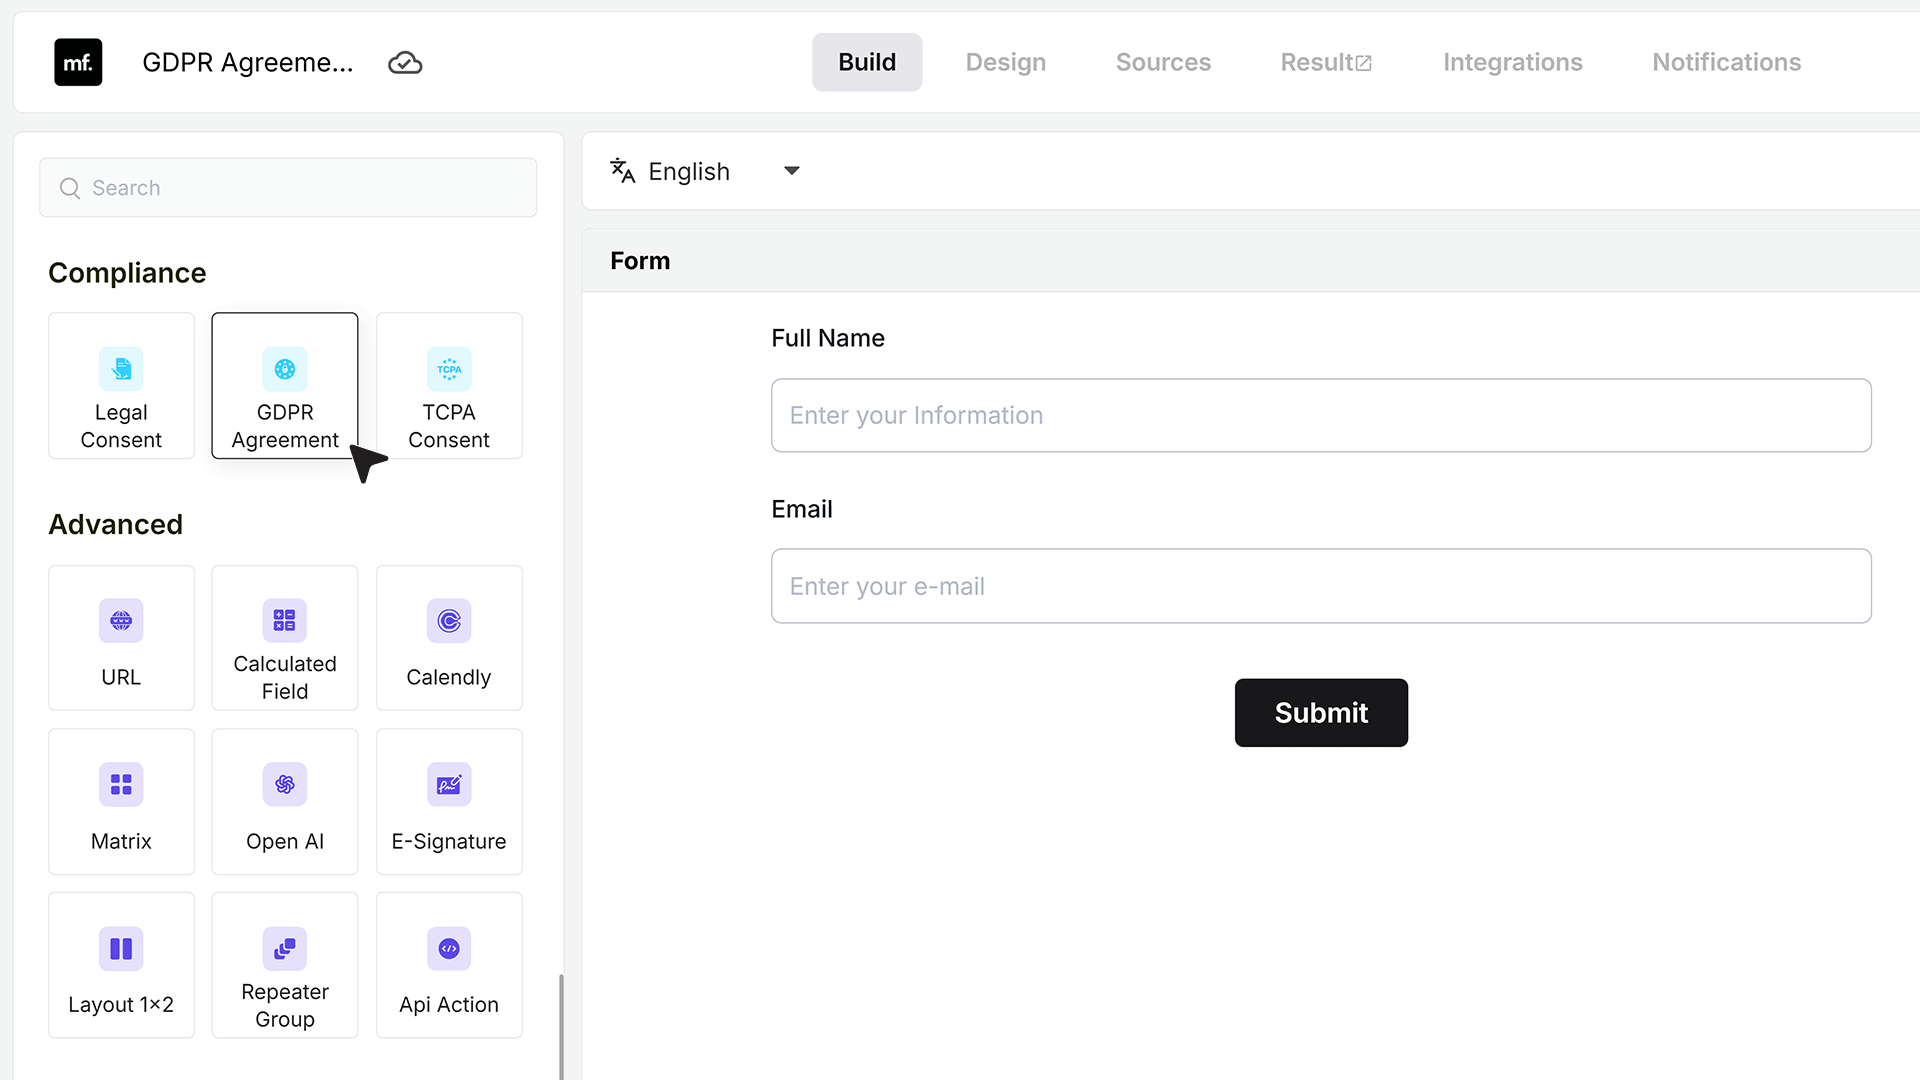Open the Integrations tab

(1512, 62)
